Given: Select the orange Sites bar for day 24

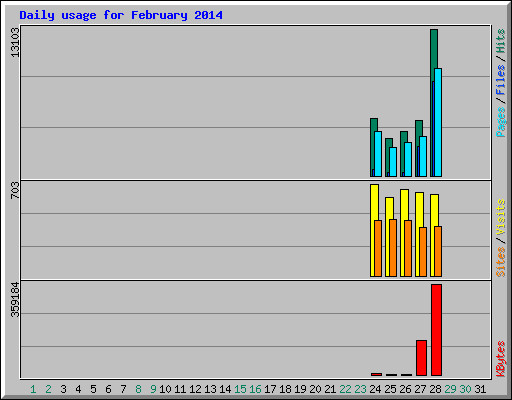Looking at the screenshot, I should [x=378, y=249].
